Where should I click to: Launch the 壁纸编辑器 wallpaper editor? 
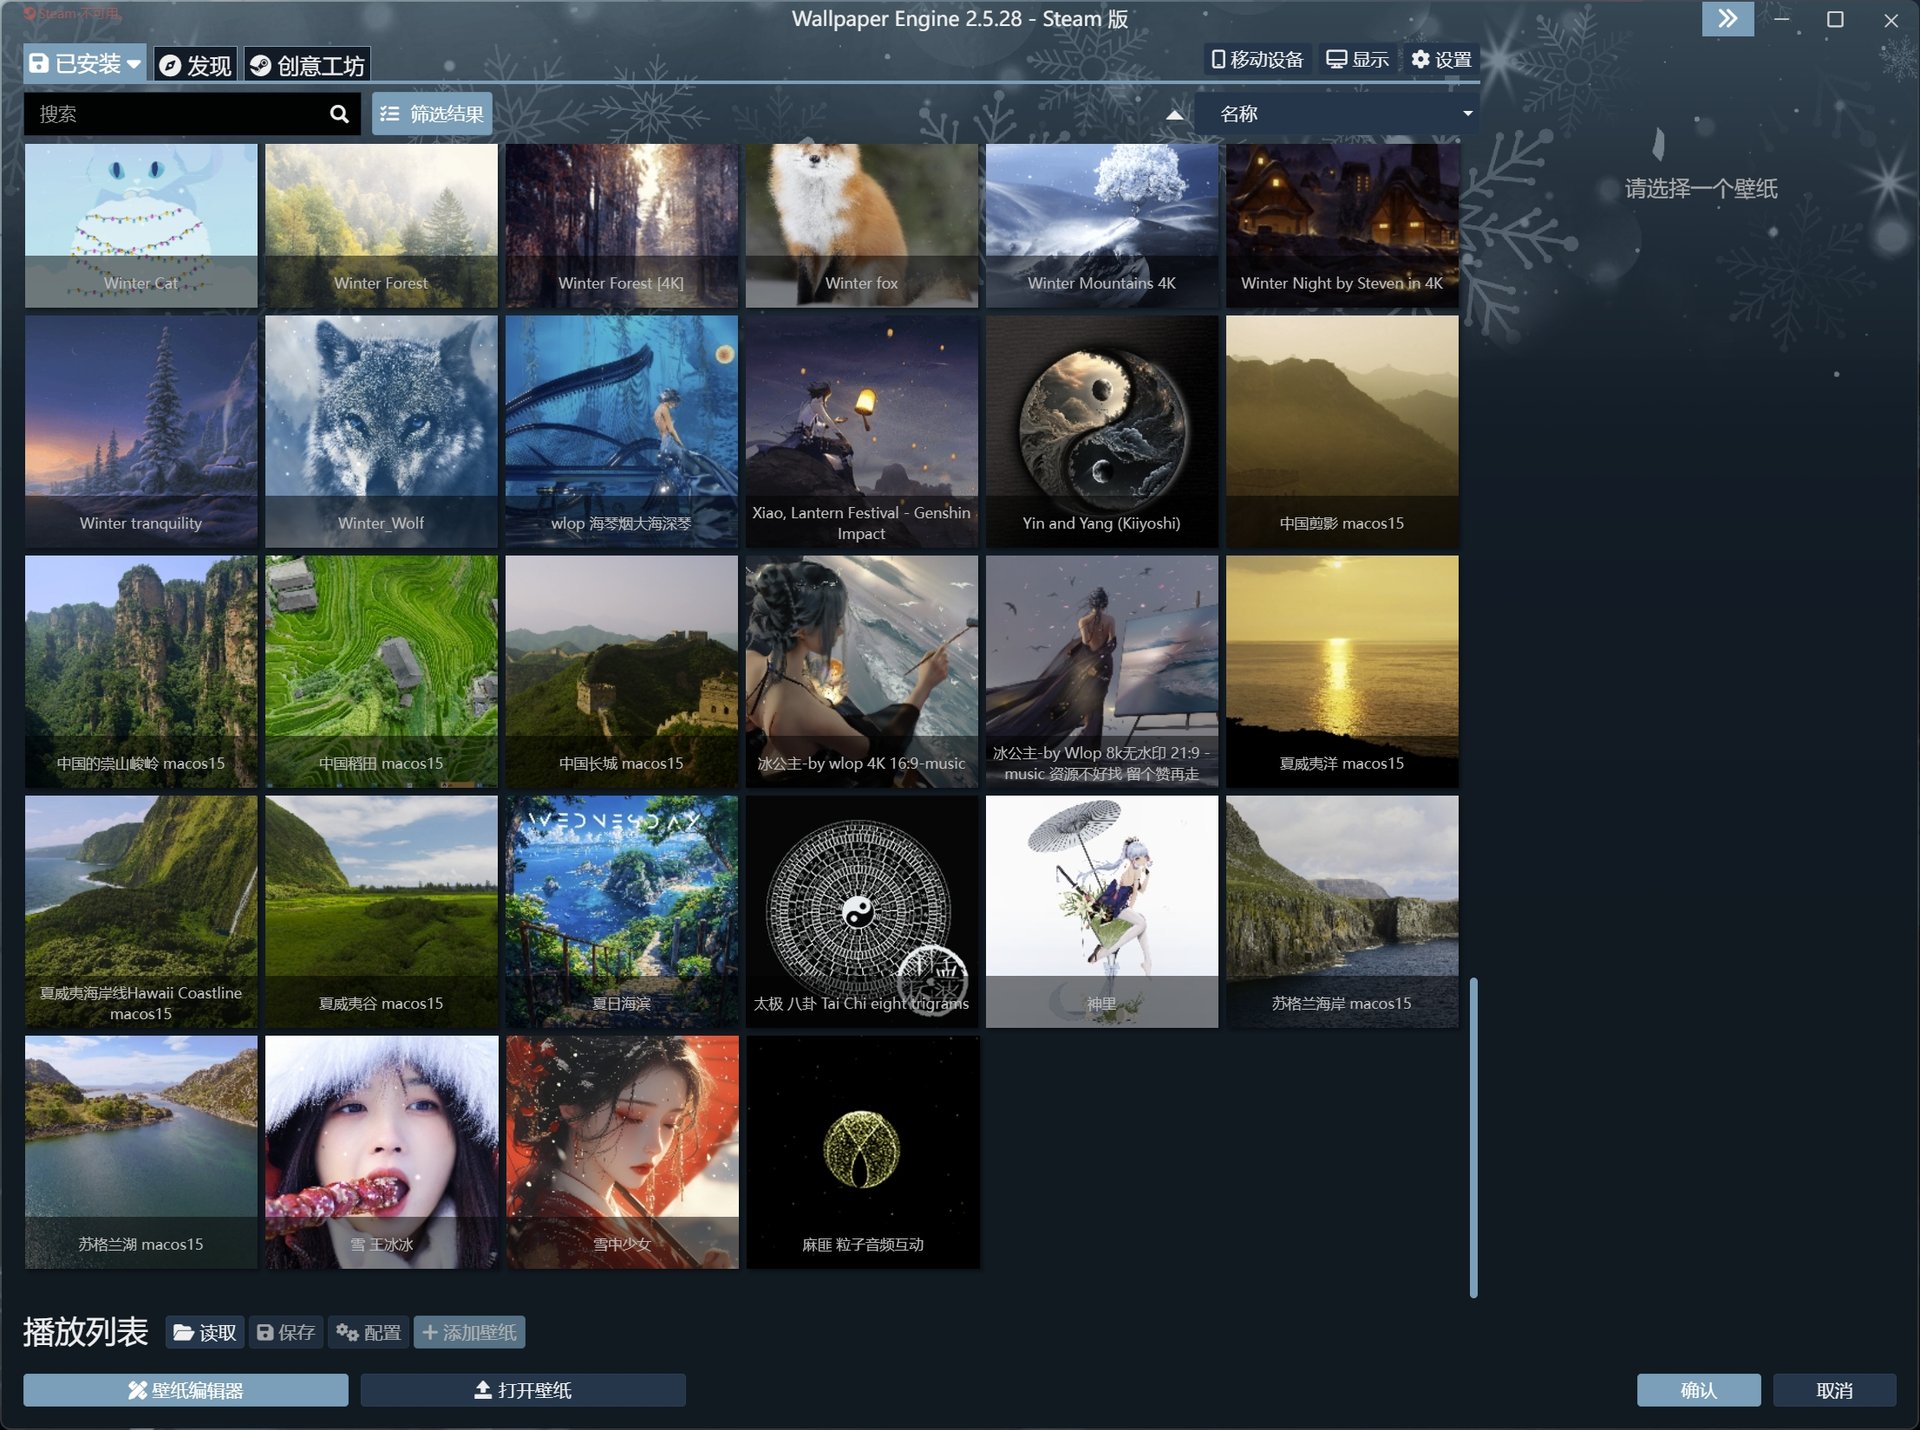coord(185,1389)
